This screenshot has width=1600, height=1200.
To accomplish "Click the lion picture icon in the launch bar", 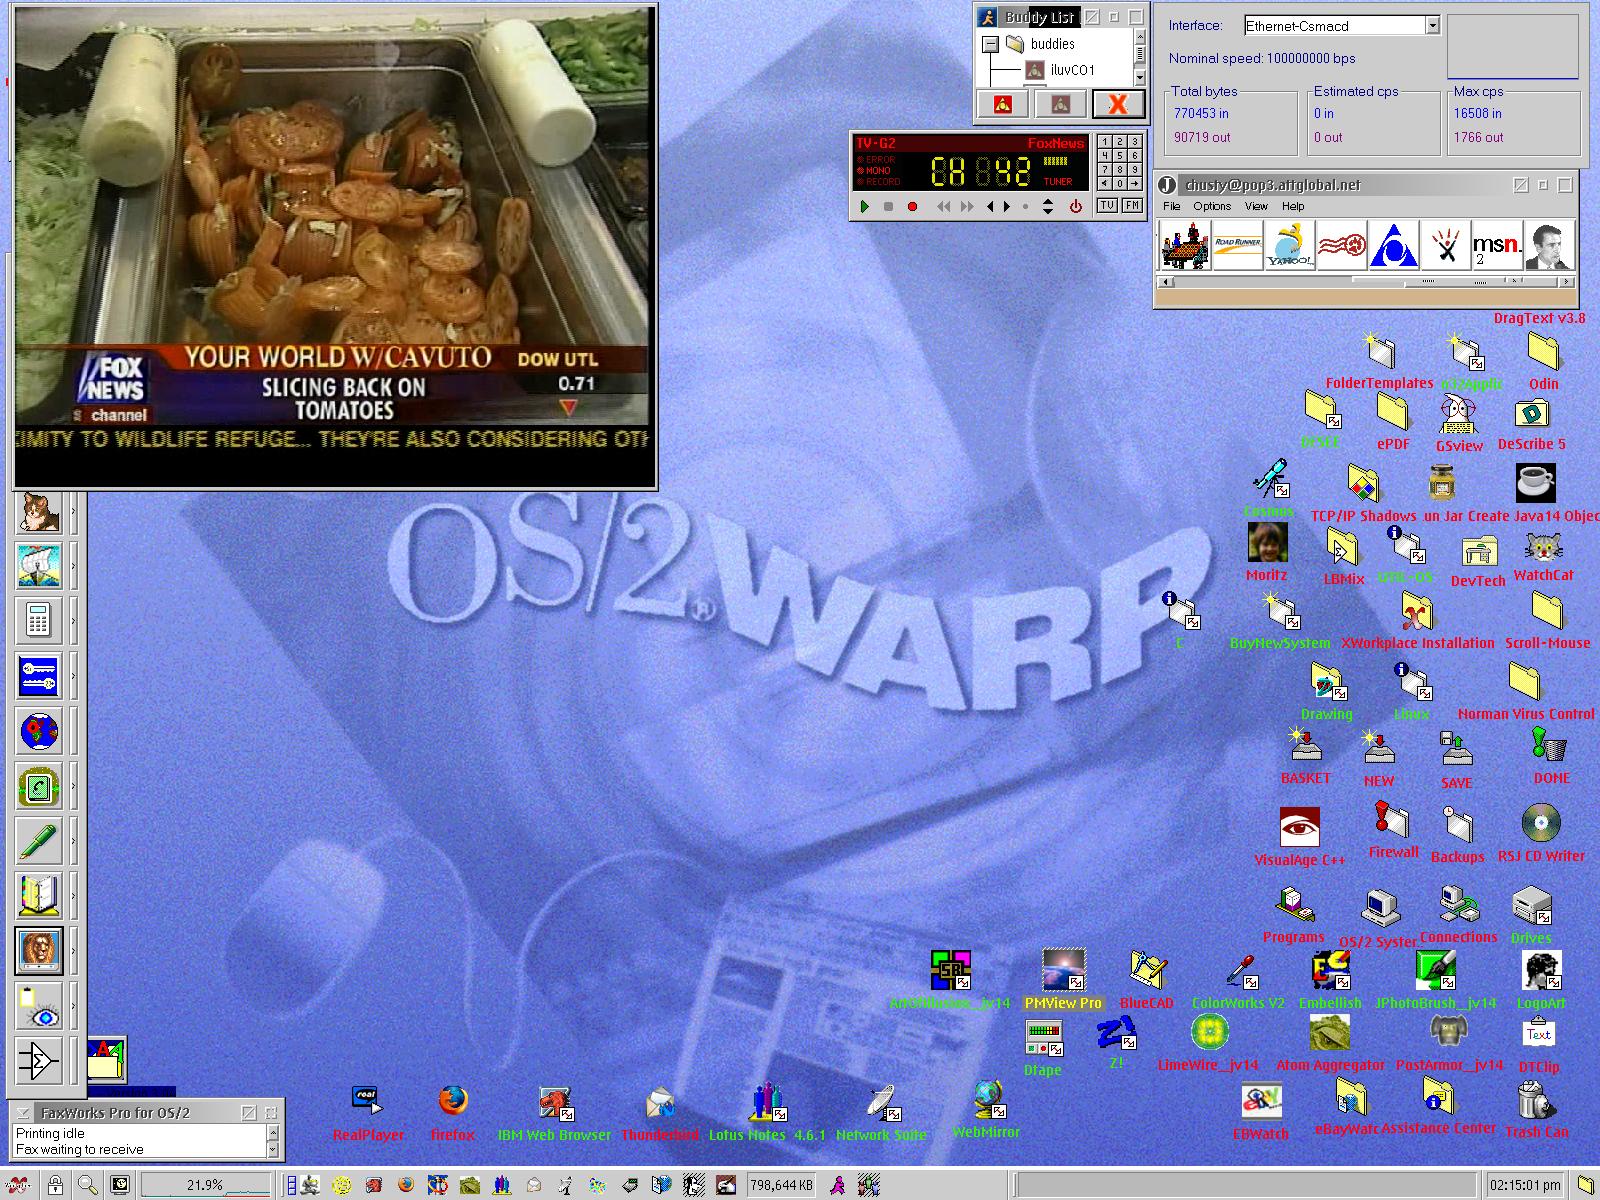I will tap(39, 950).
